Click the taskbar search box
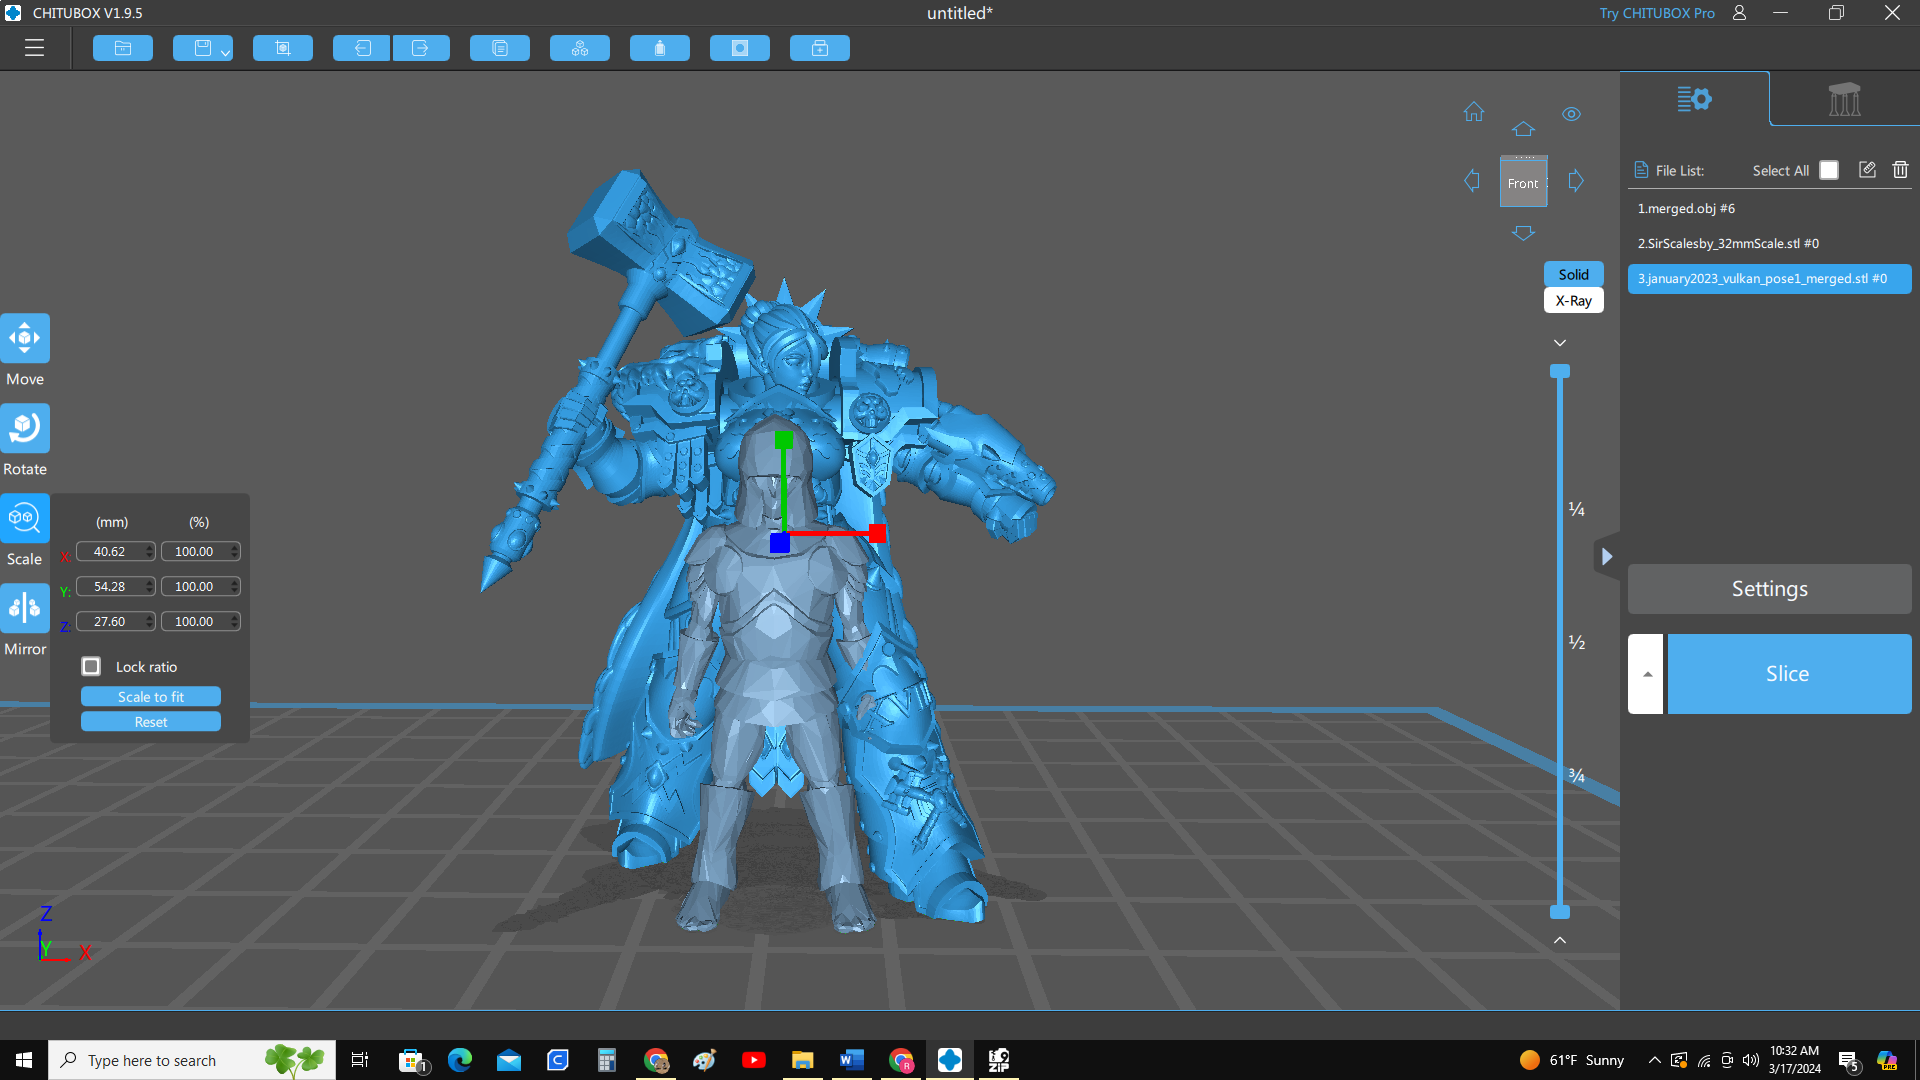Image resolution: width=1920 pixels, height=1080 pixels. coord(192,1060)
